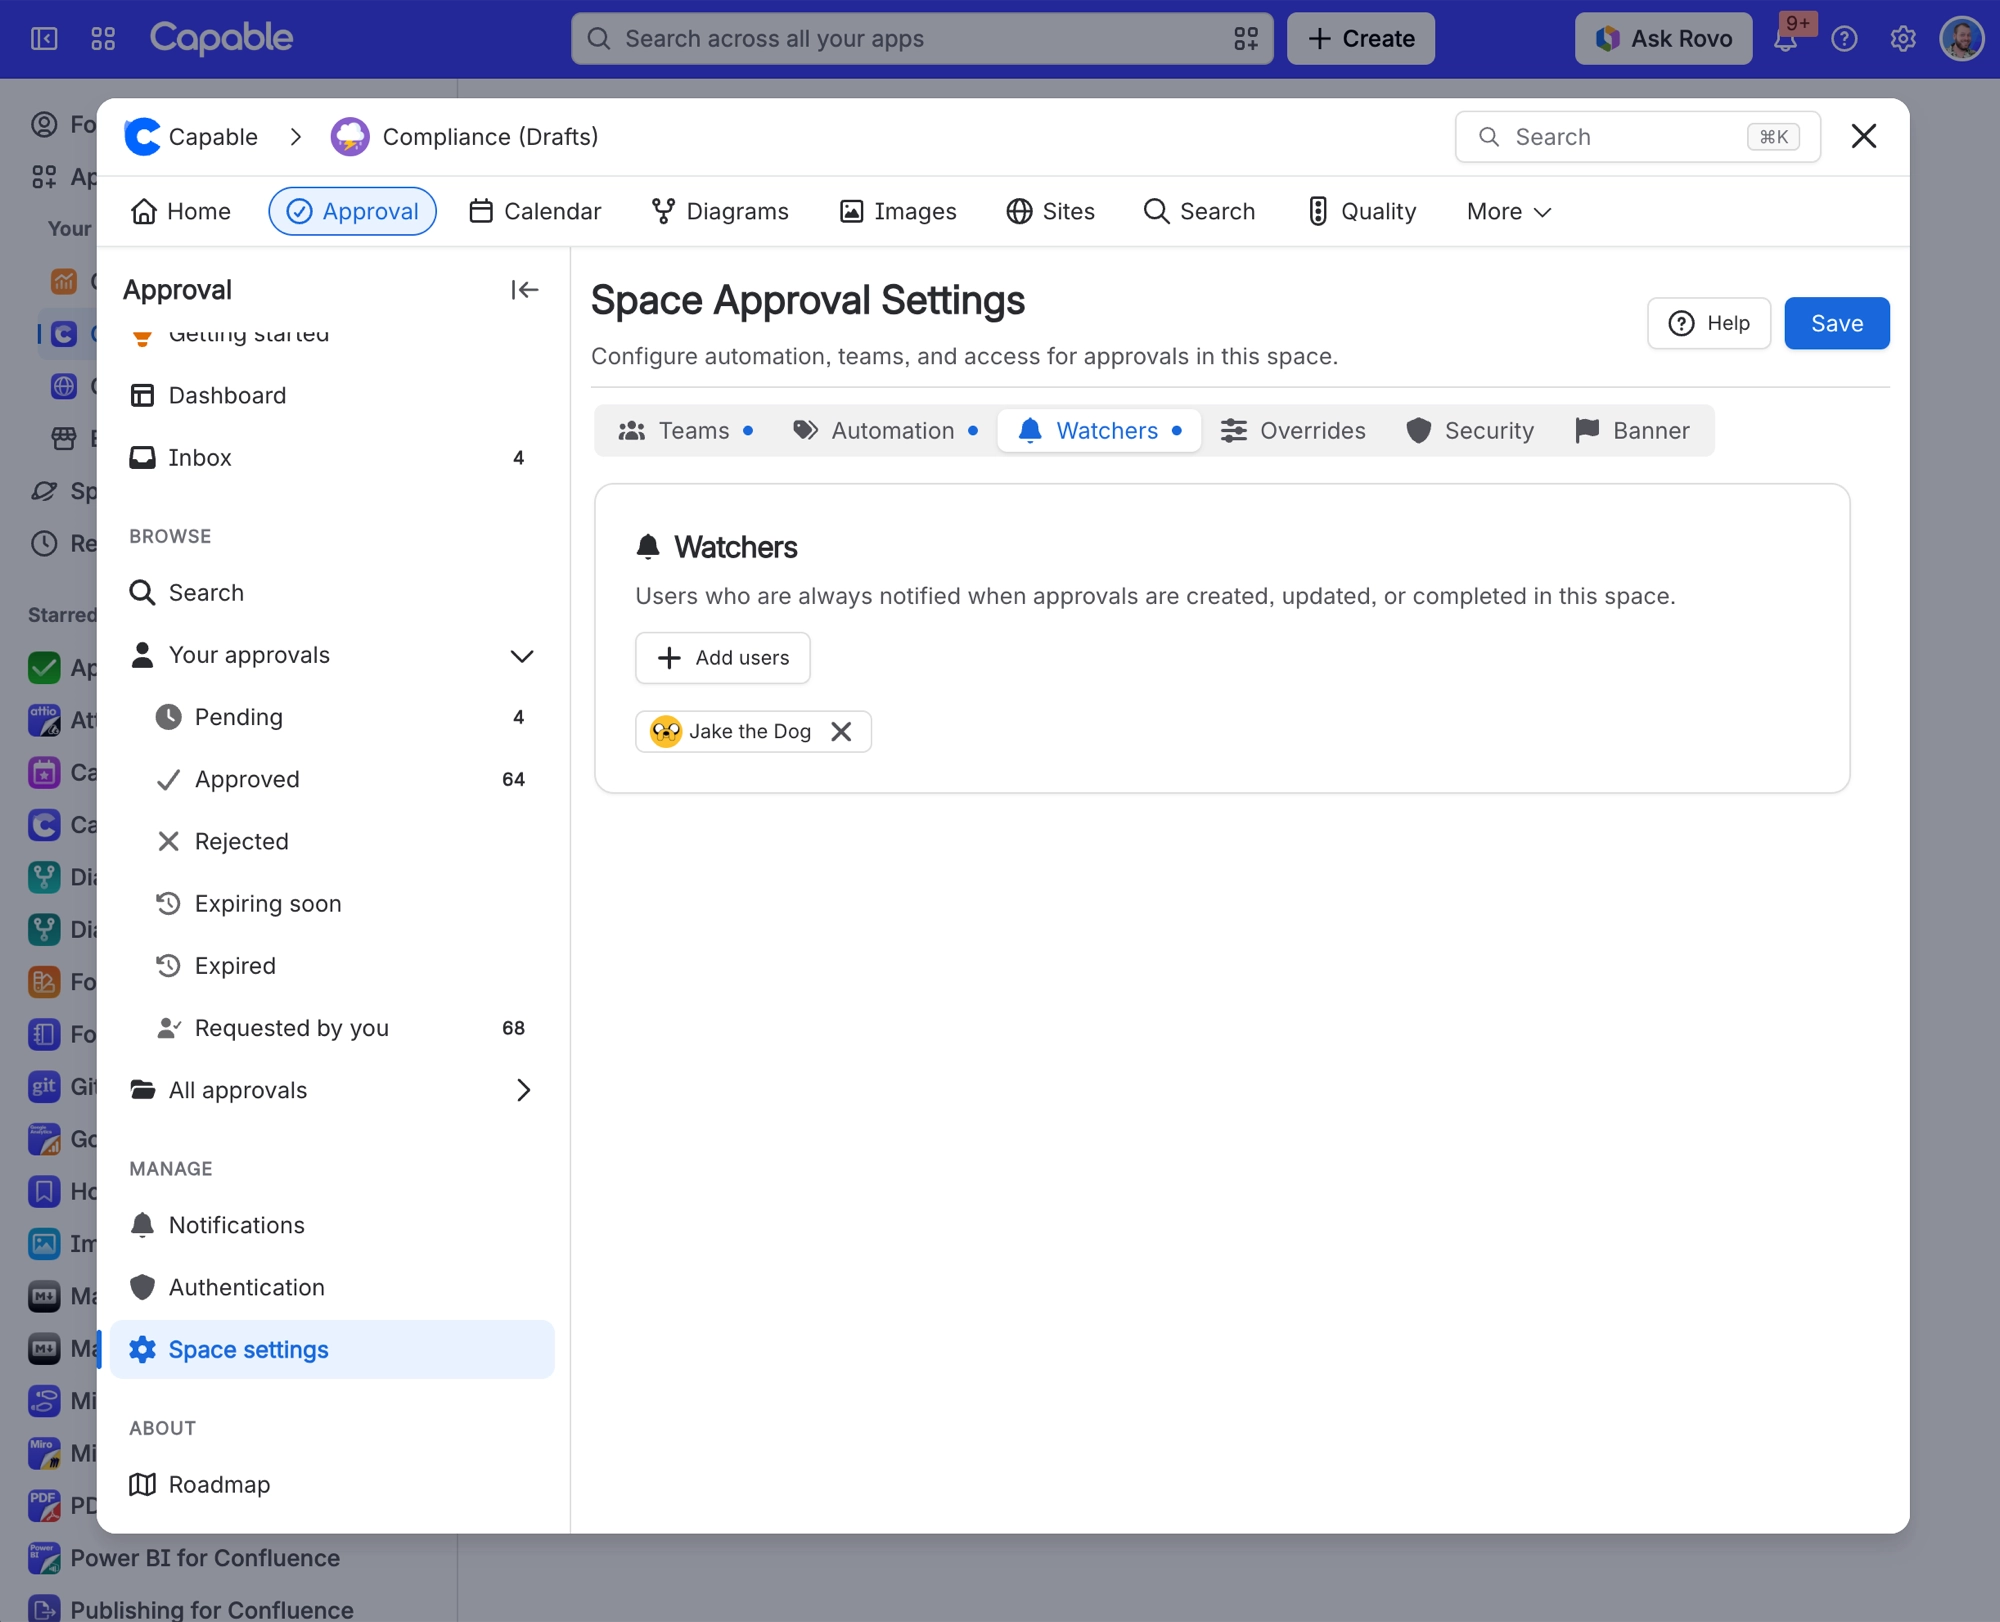This screenshot has height=1622, width=2000.
Task: Focus the Search across all apps field
Action: 922,39
